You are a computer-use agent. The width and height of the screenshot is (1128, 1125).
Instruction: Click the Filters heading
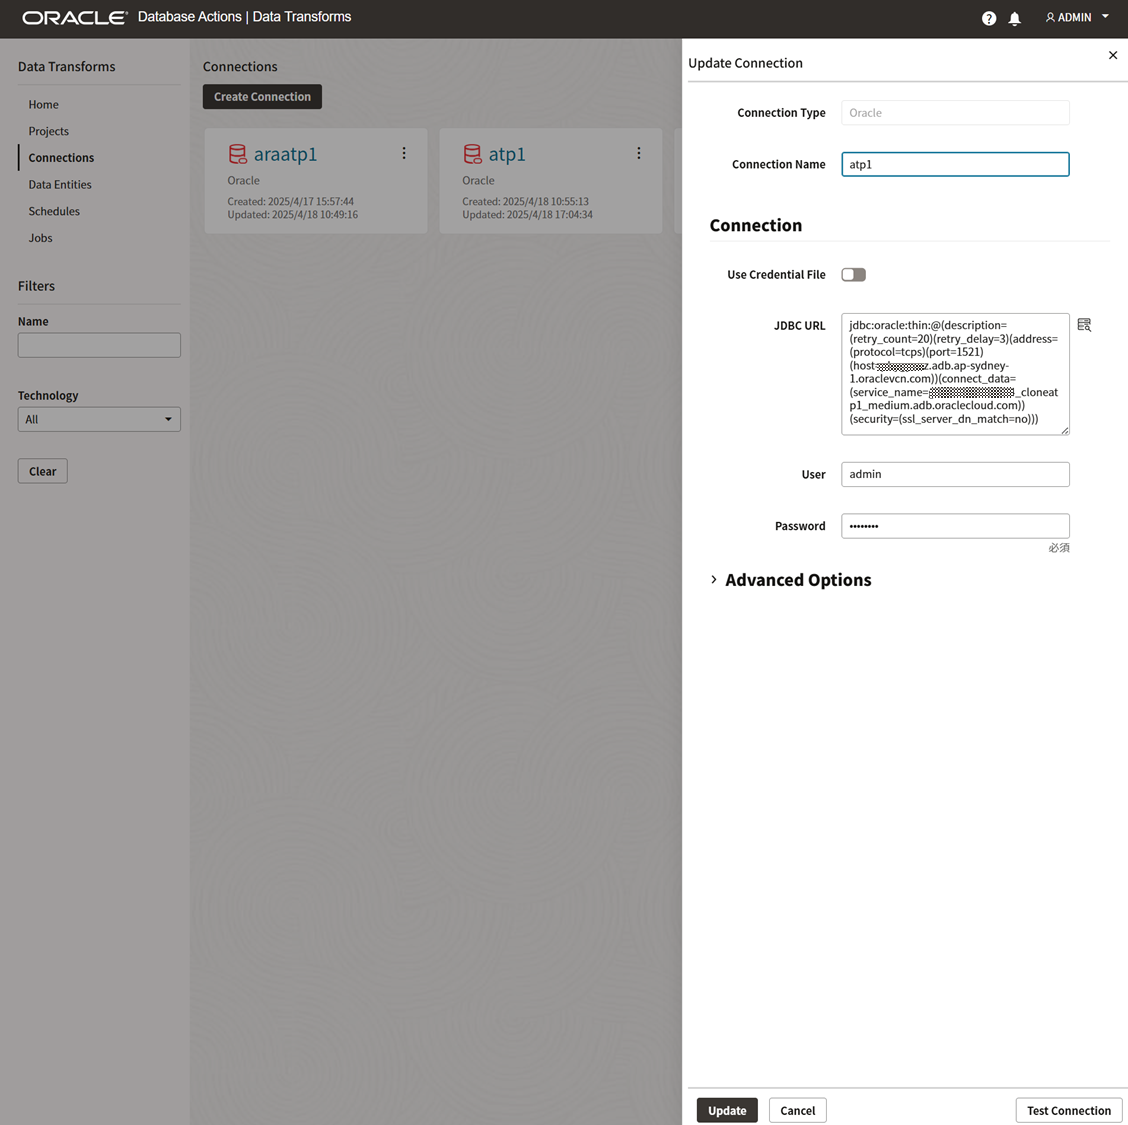(x=36, y=286)
